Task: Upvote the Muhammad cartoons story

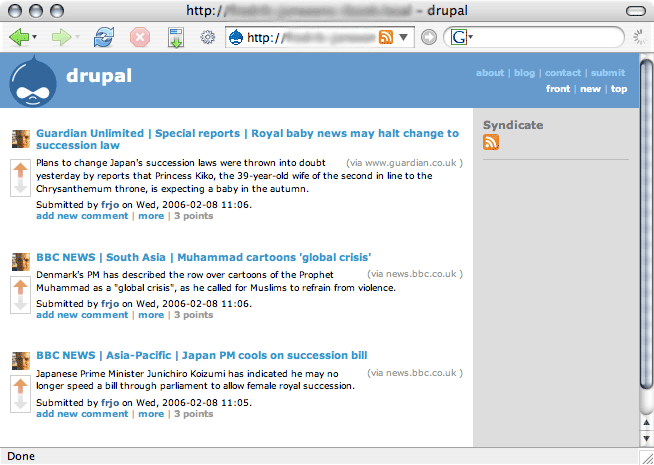Action: (19, 288)
